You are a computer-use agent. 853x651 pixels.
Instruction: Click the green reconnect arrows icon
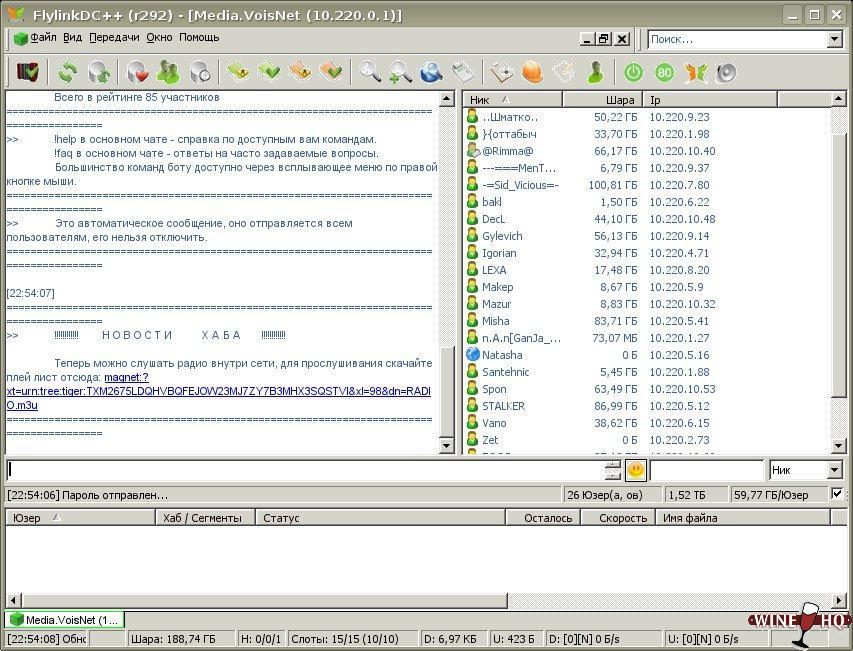tap(67, 72)
